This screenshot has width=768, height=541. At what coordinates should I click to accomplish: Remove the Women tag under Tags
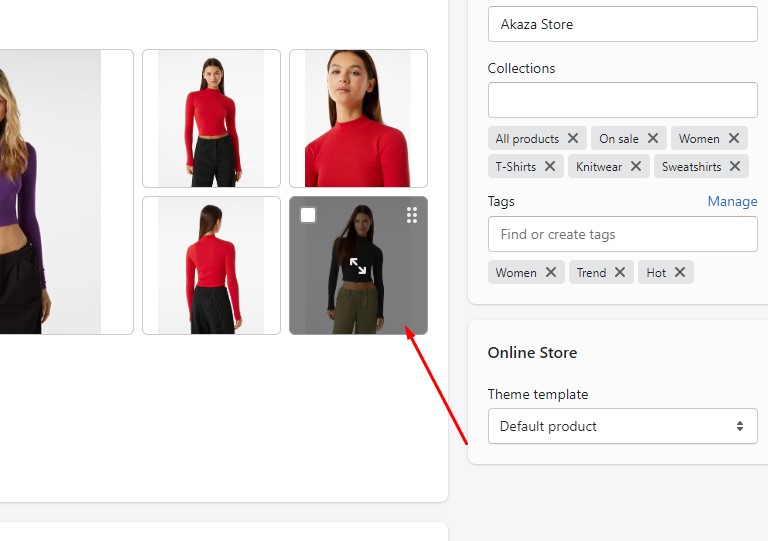pos(551,272)
